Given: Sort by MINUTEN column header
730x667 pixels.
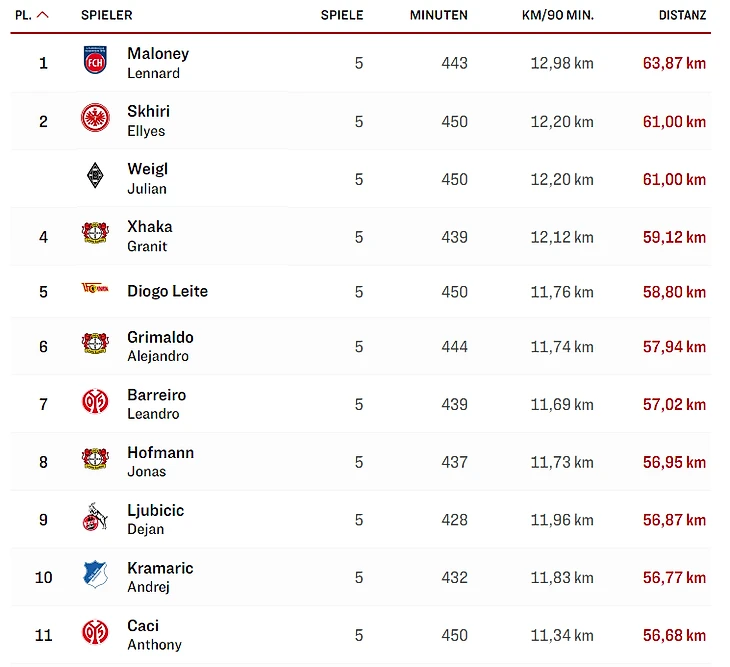Looking at the screenshot, I should tap(438, 16).
